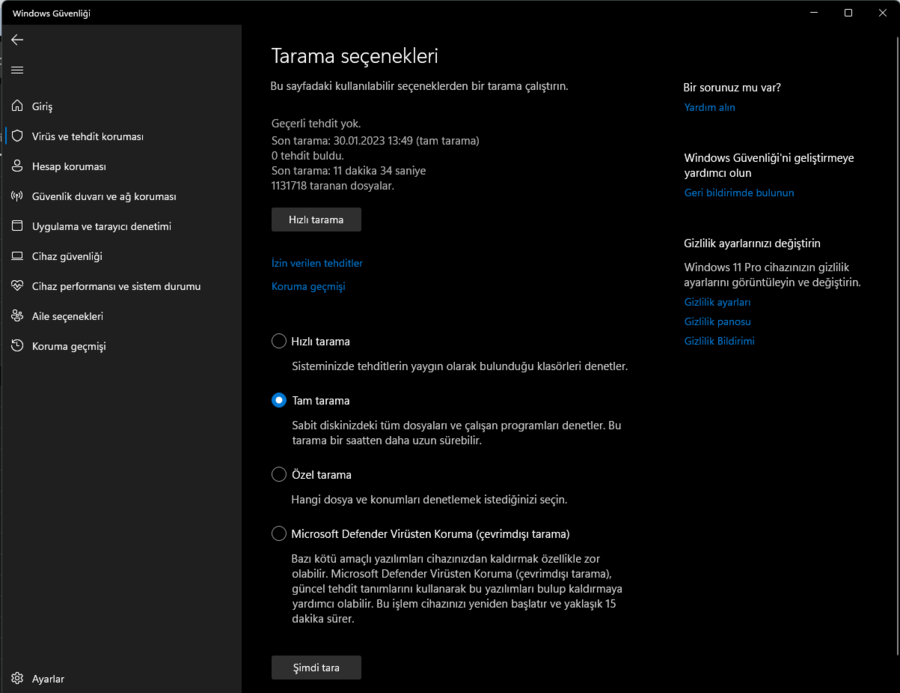
Task: Click the Hesap koruması person icon
Action: coord(17,166)
